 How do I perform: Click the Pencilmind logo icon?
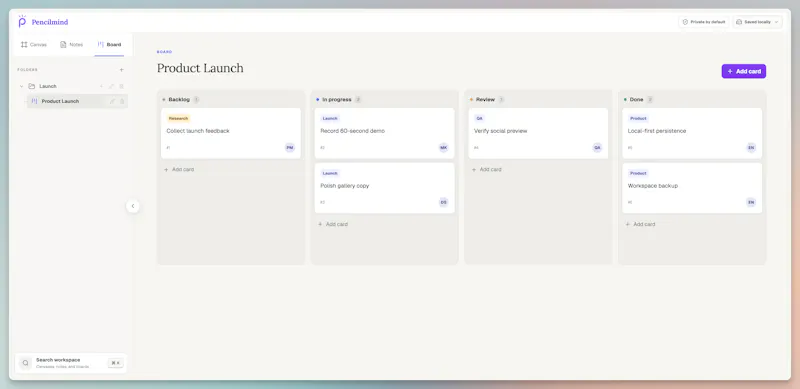click(22, 21)
